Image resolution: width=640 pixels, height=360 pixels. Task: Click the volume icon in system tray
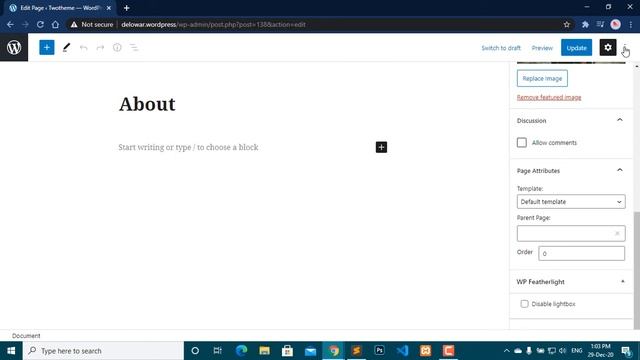562,351
